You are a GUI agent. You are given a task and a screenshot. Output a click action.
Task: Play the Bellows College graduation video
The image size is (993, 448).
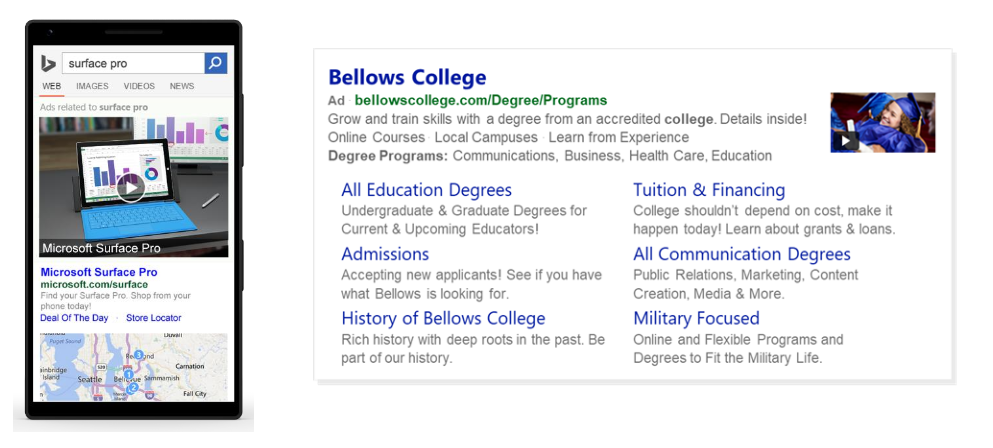(x=846, y=141)
